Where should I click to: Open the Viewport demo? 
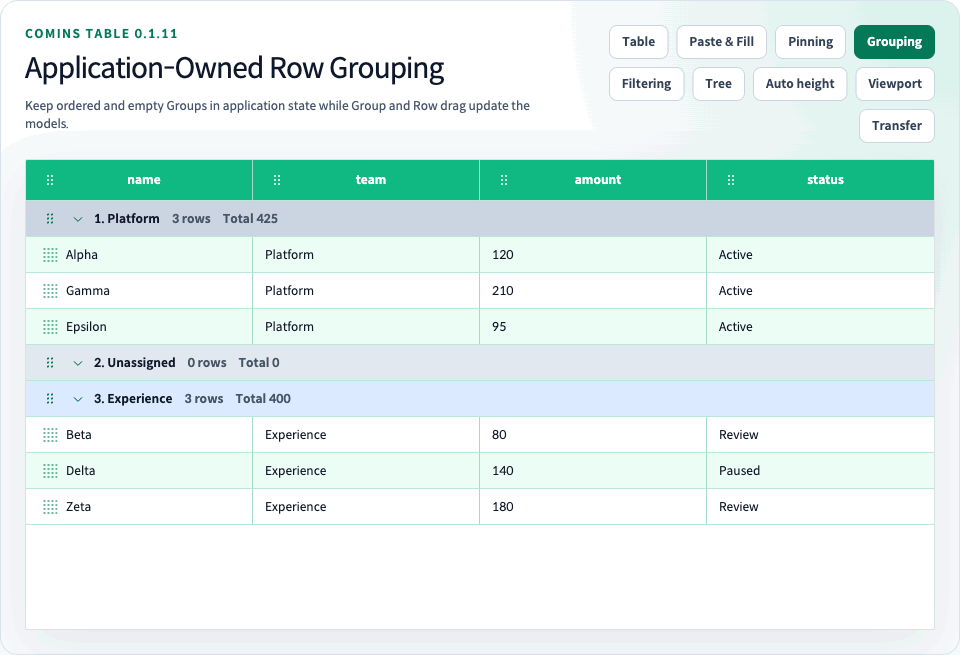[895, 84]
